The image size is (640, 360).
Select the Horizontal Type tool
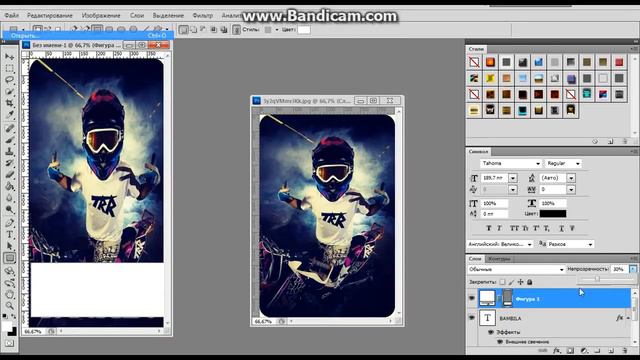point(9,235)
